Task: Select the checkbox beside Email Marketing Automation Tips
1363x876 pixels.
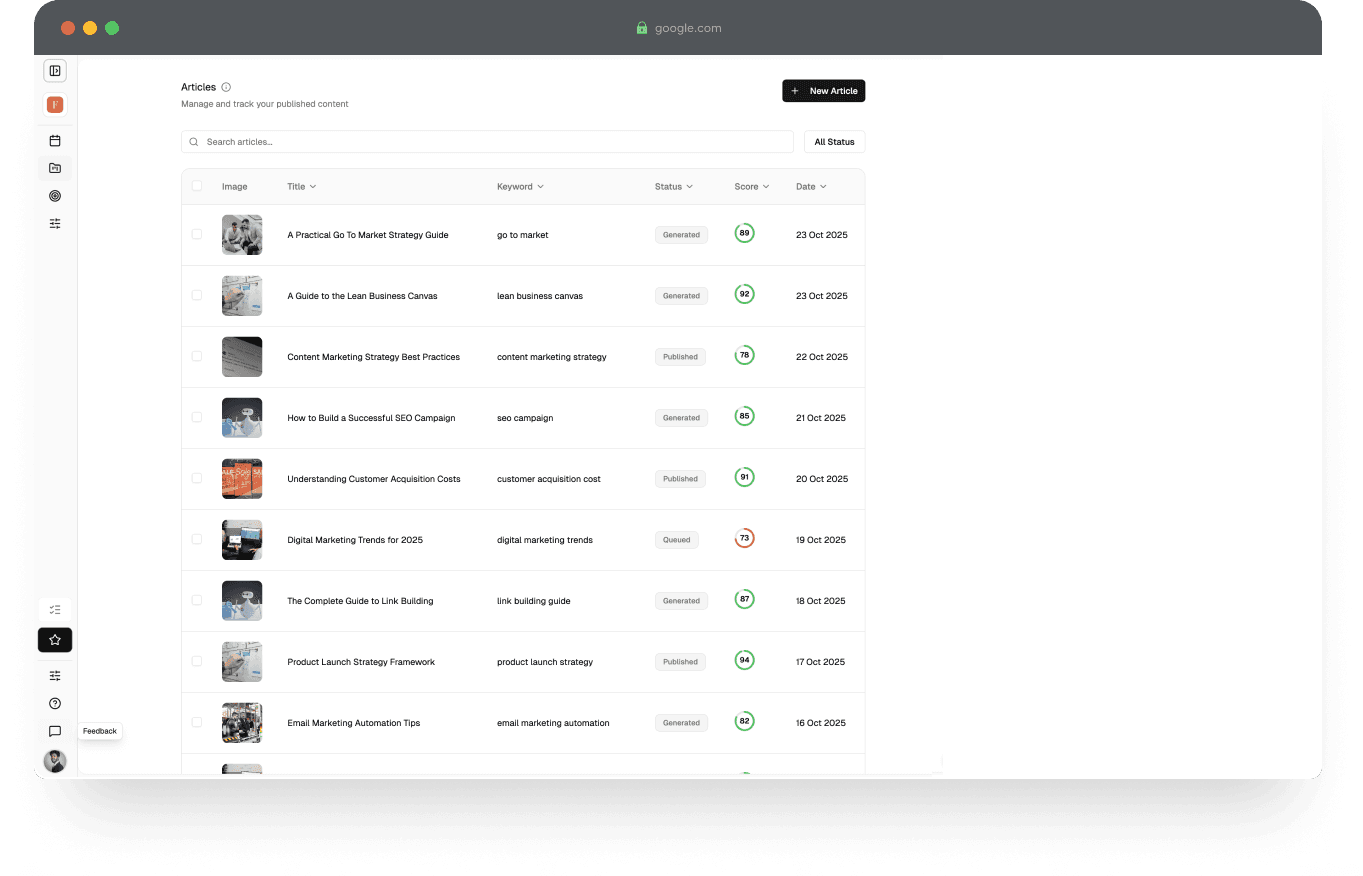Action: click(197, 722)
